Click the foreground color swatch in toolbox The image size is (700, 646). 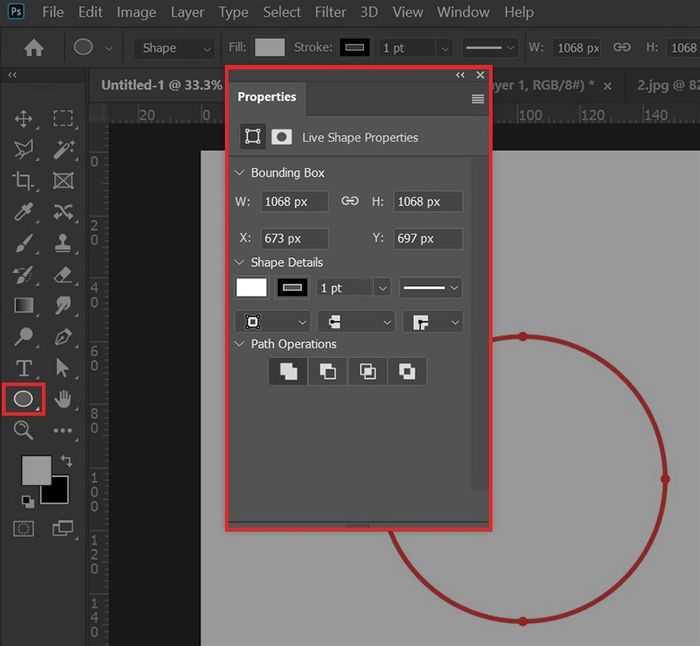coord(36,469)
